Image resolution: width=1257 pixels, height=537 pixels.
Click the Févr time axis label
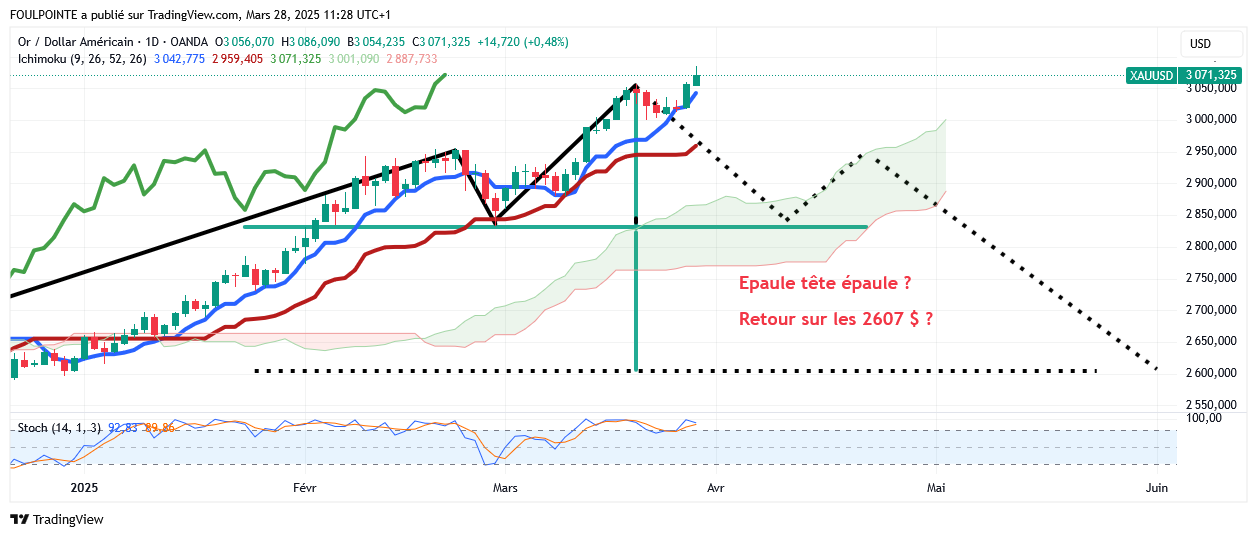coord(305,488)
